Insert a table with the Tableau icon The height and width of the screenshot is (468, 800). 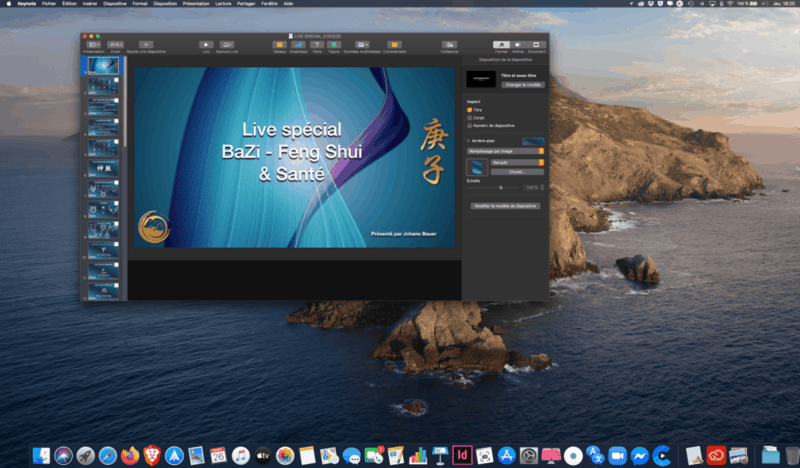279,45
